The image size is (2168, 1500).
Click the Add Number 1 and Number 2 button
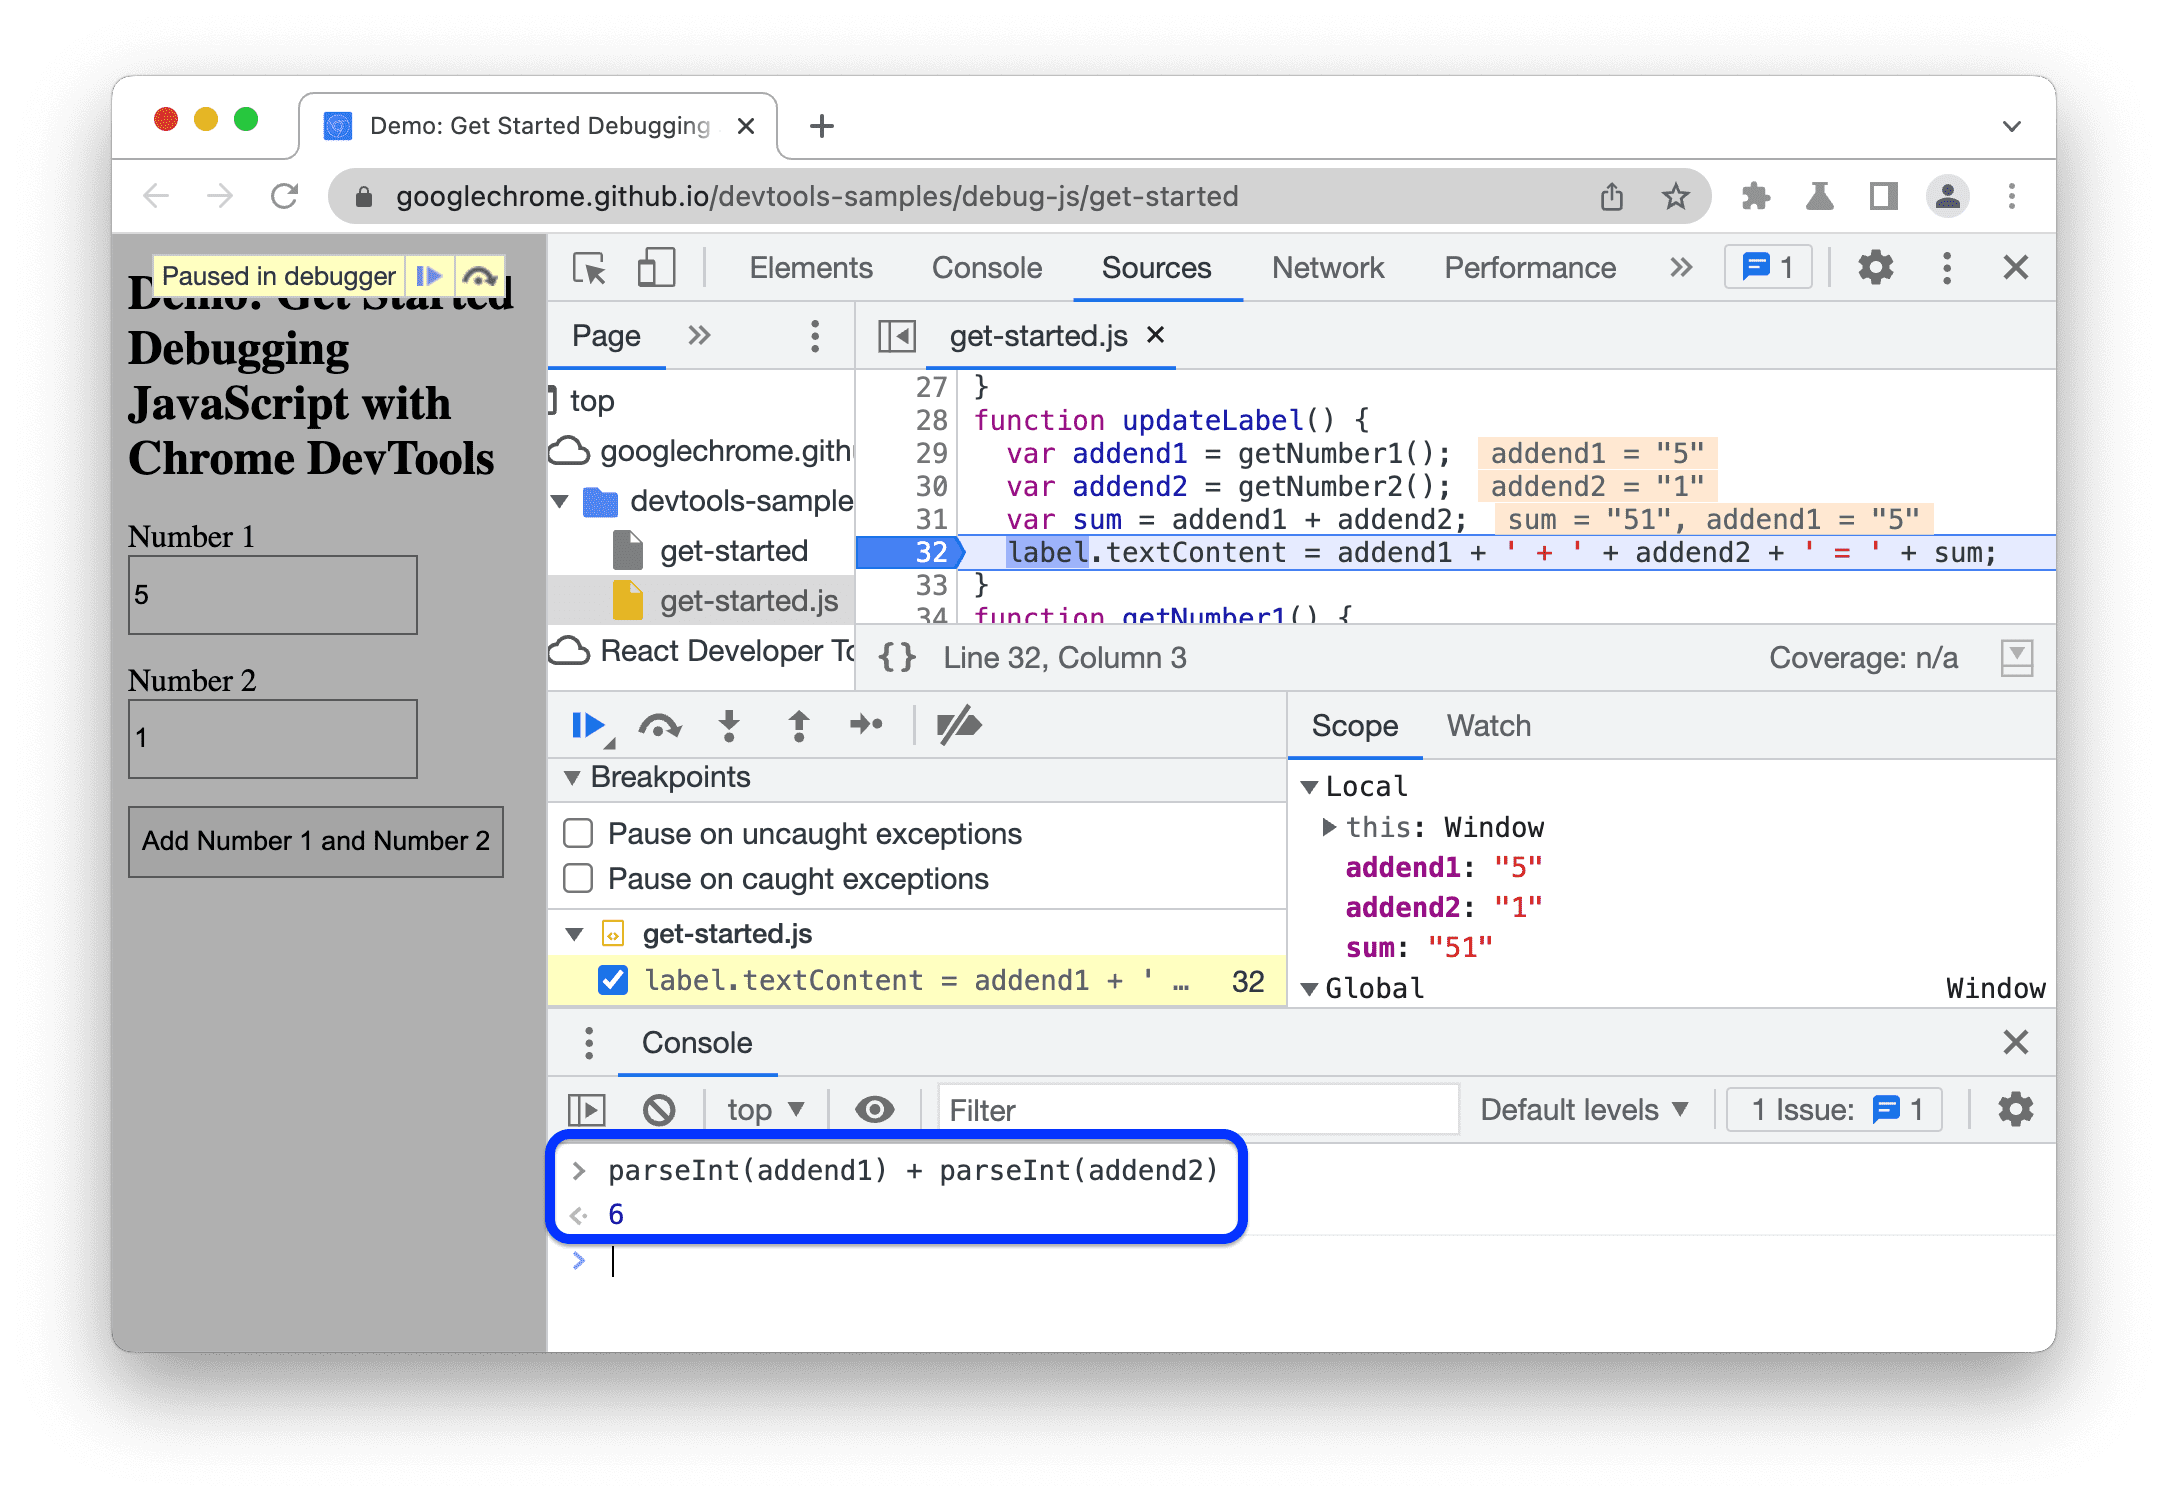coord(318,840)
